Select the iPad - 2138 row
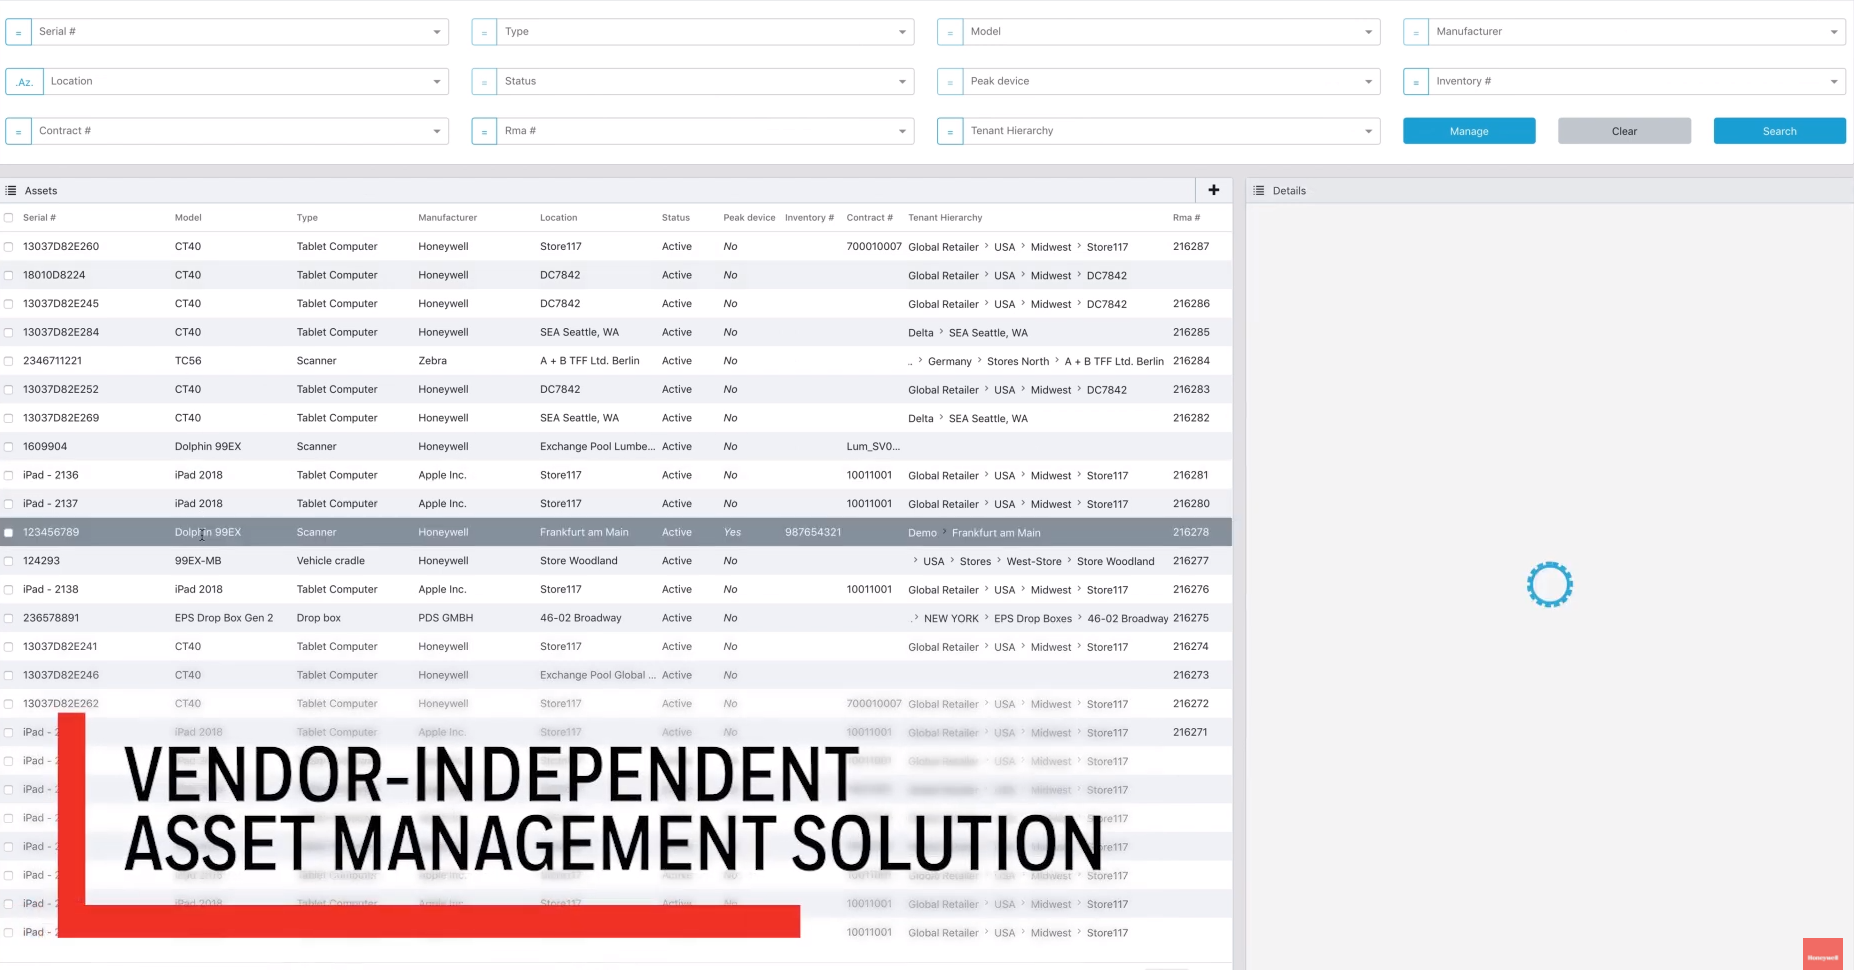This screenshot has height=970, width=1854. pos(616,590)
